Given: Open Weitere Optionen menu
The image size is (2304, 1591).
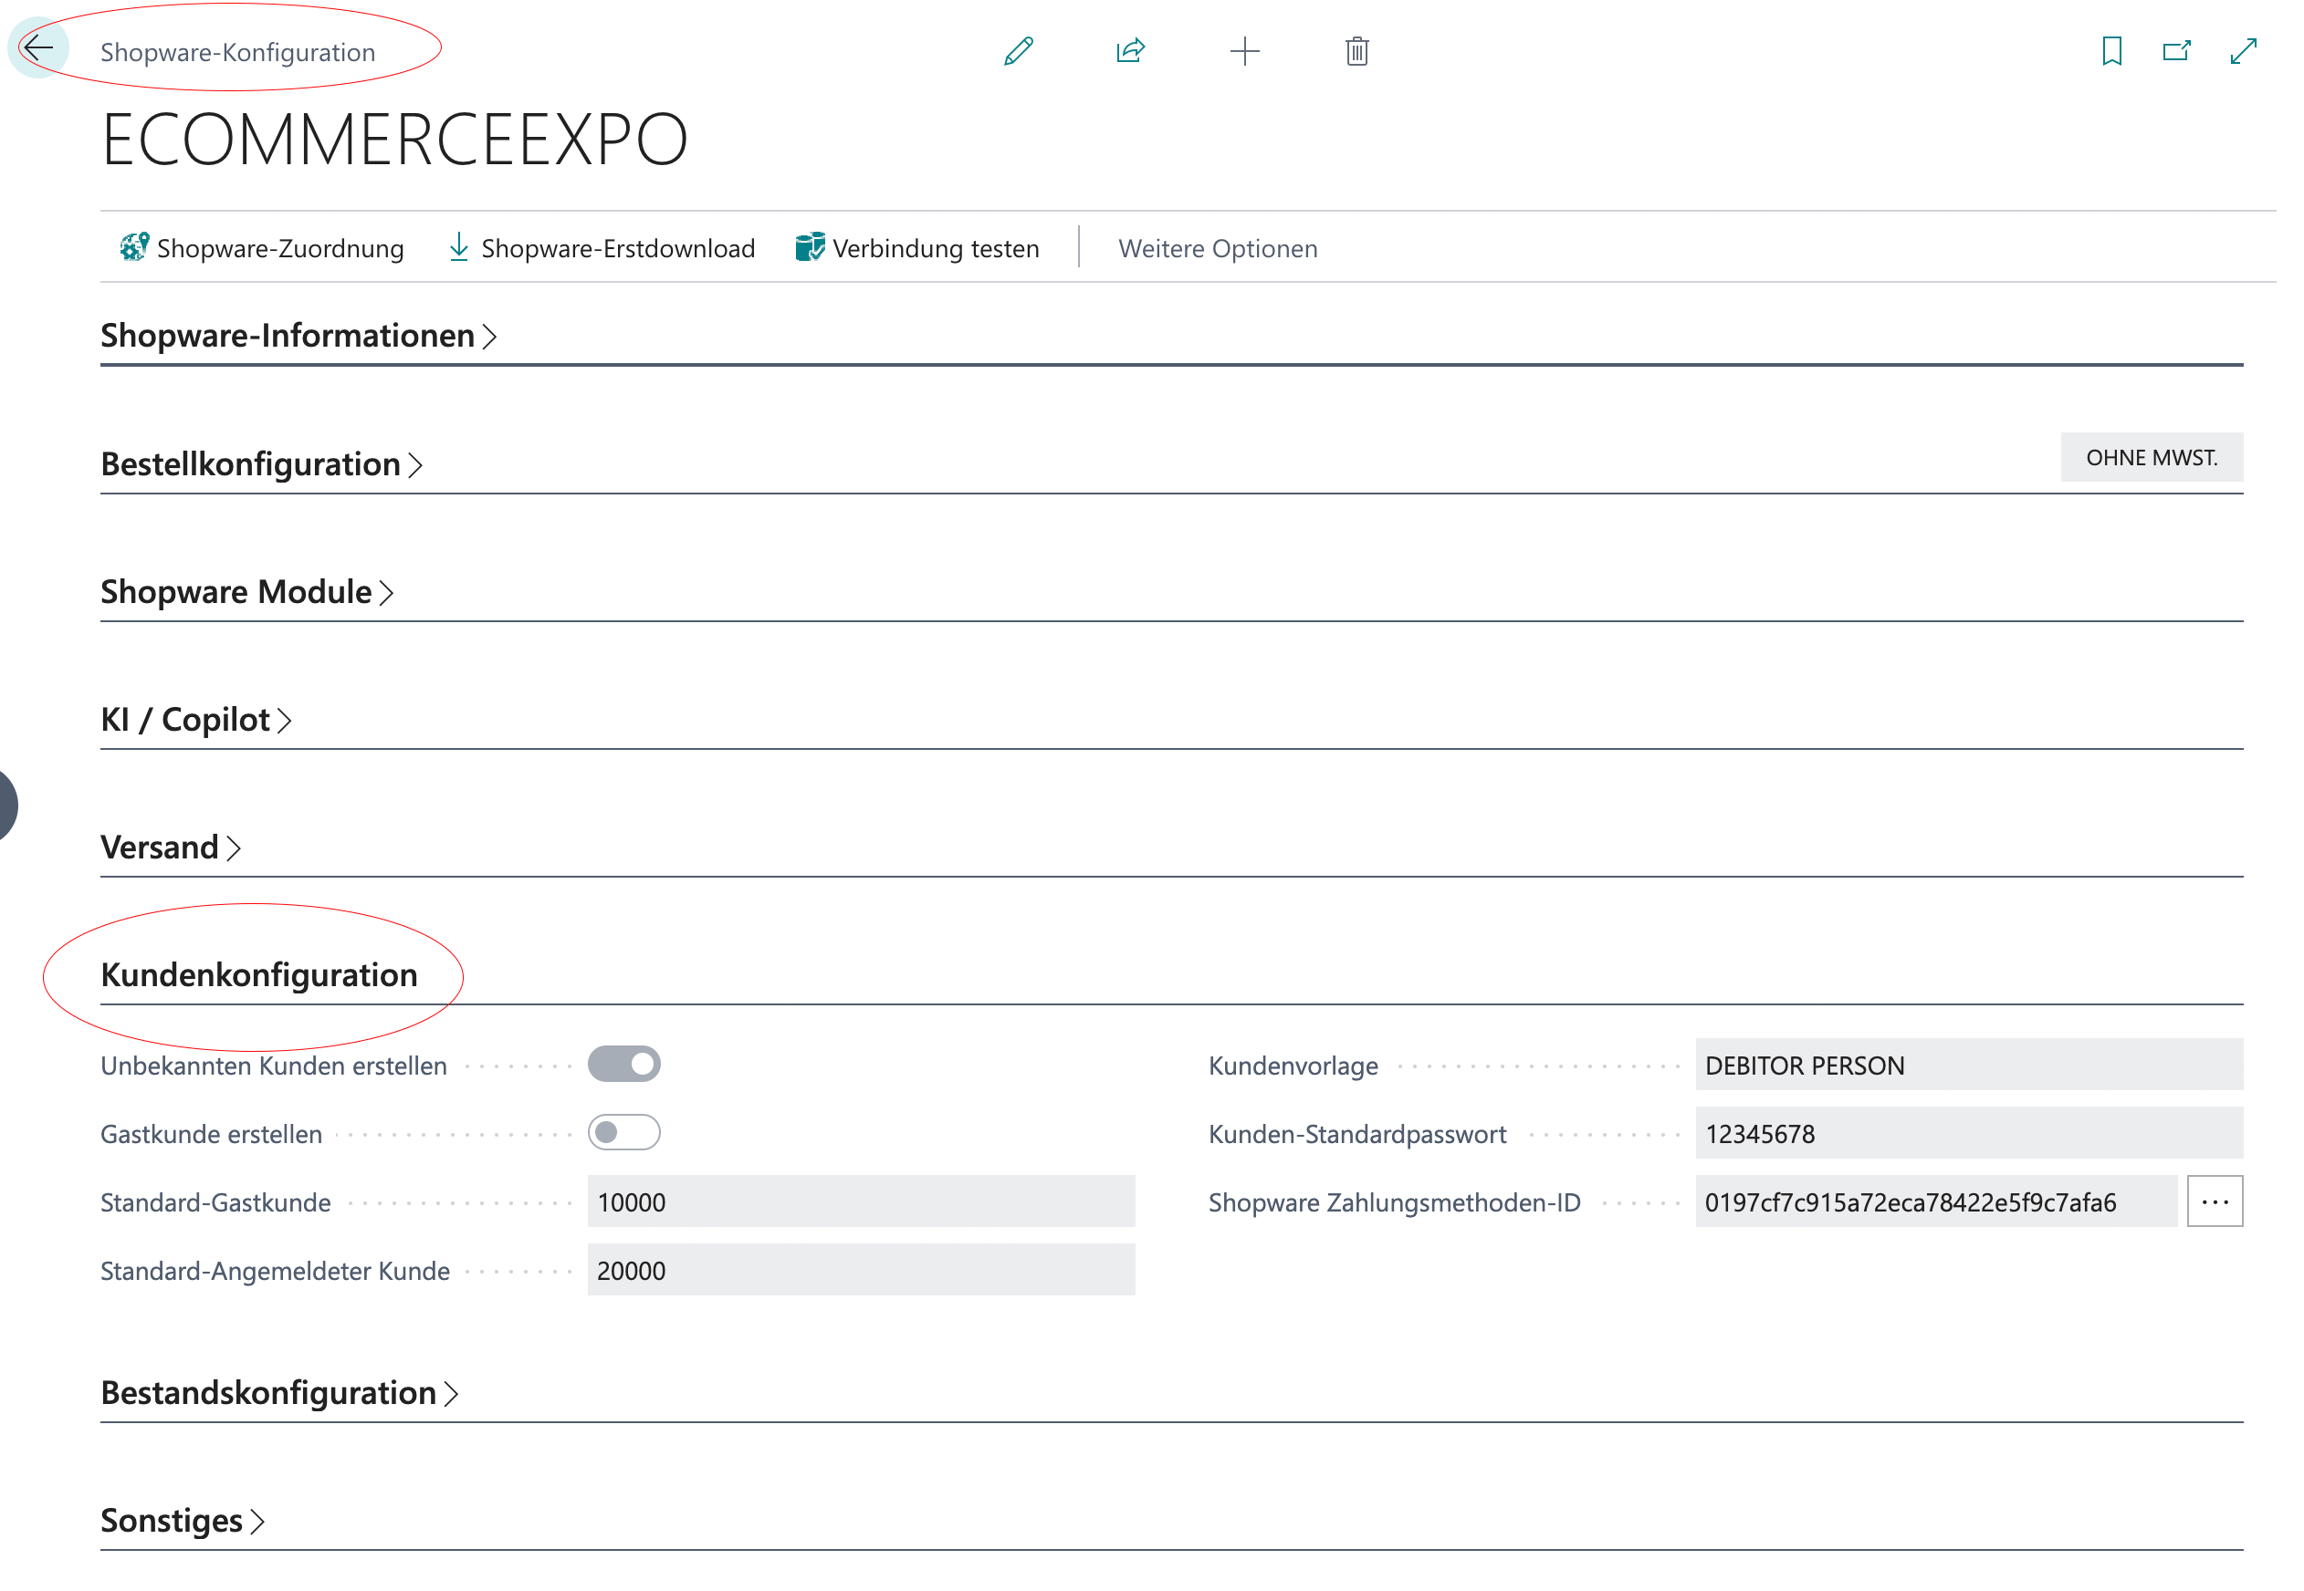Looking at the screenshot, I should pos(1217,248).
